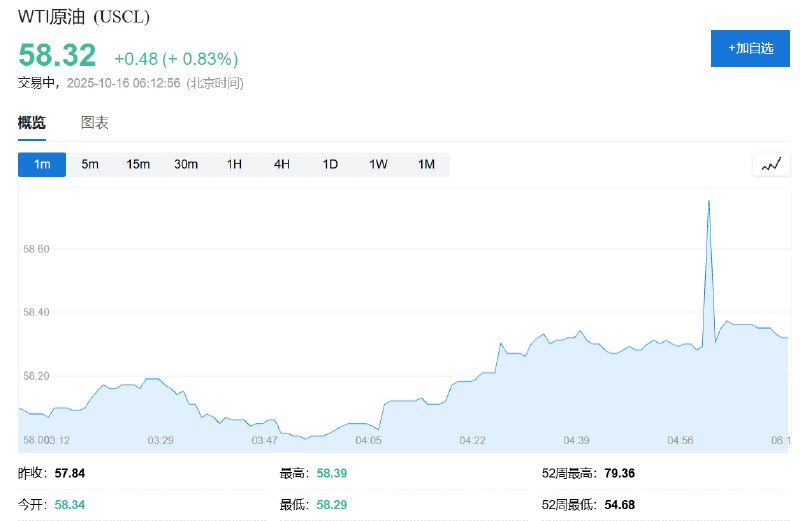Select the 概览 overview tab
The height and width of the screenshot is (521, 800).
(32, 123)
